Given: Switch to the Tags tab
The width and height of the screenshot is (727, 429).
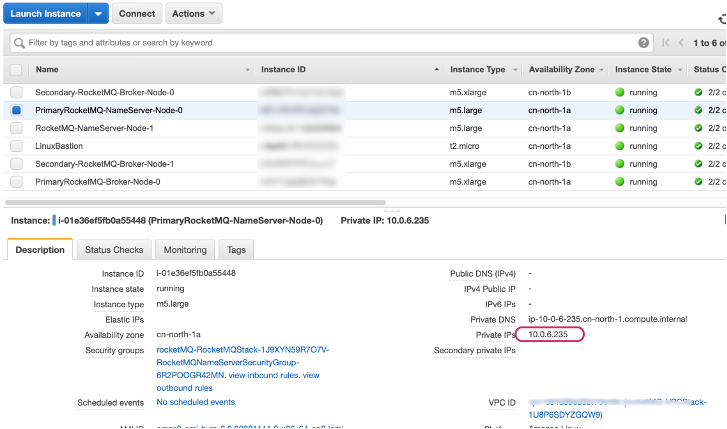Looking at the screenshot, I should coord(236,250).
